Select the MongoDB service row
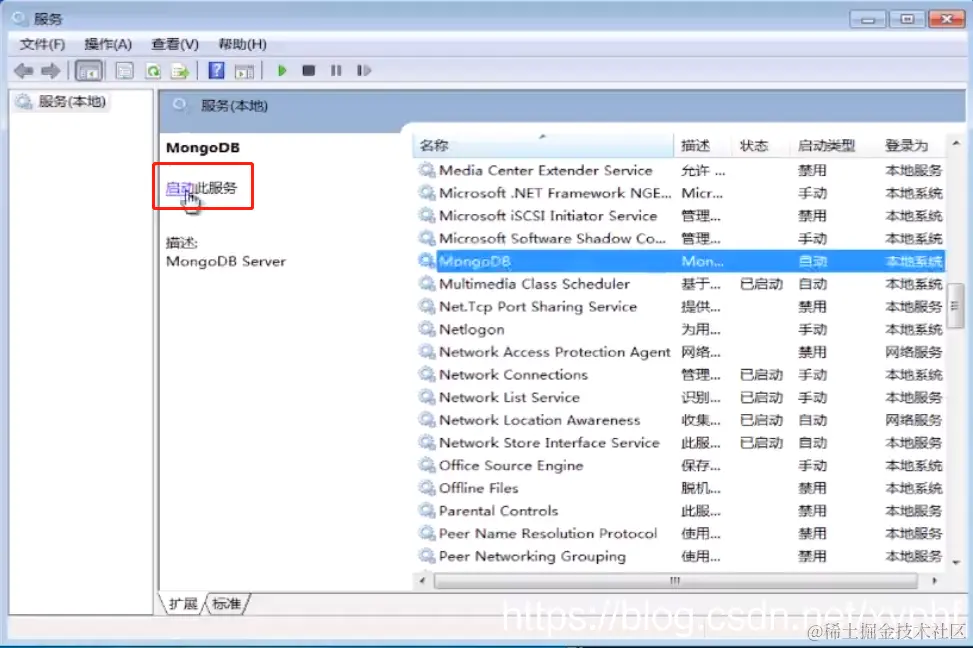The height and width of the screenshot is (648, 973). coord(680,261)
